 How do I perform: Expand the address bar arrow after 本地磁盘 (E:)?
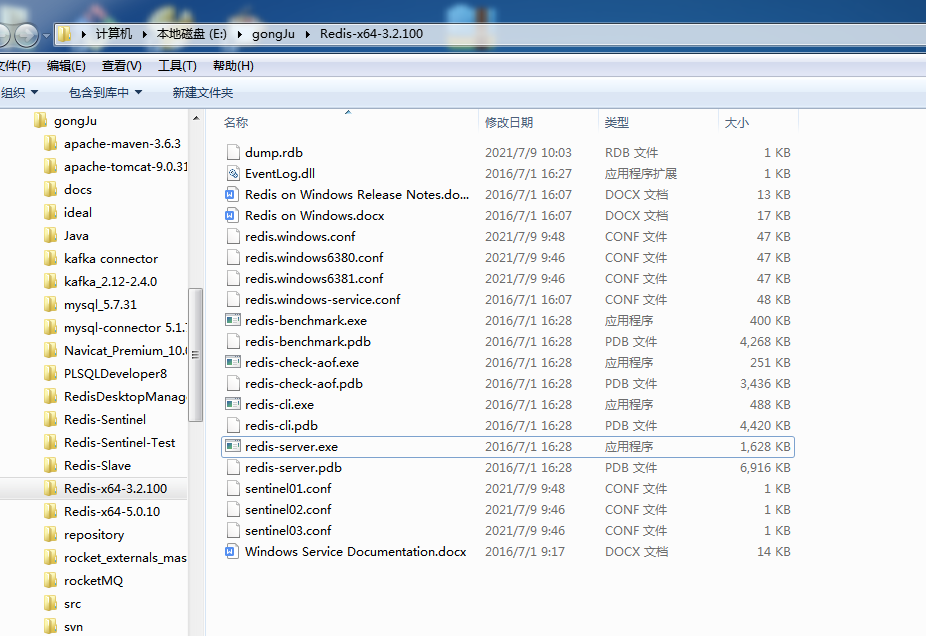click(x=239, y=34)
